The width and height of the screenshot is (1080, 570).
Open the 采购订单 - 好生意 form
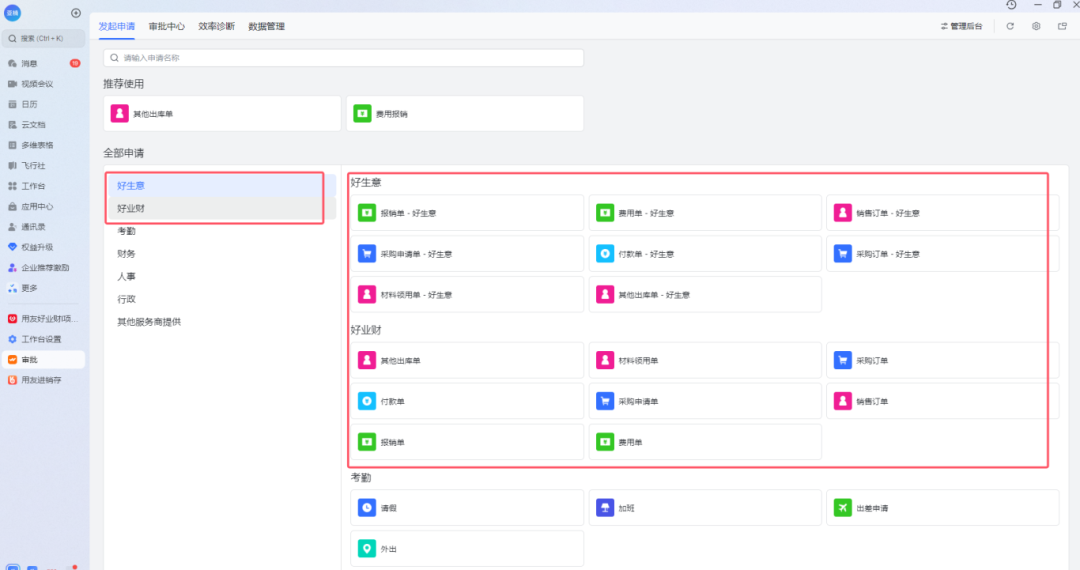click(942, 254)
